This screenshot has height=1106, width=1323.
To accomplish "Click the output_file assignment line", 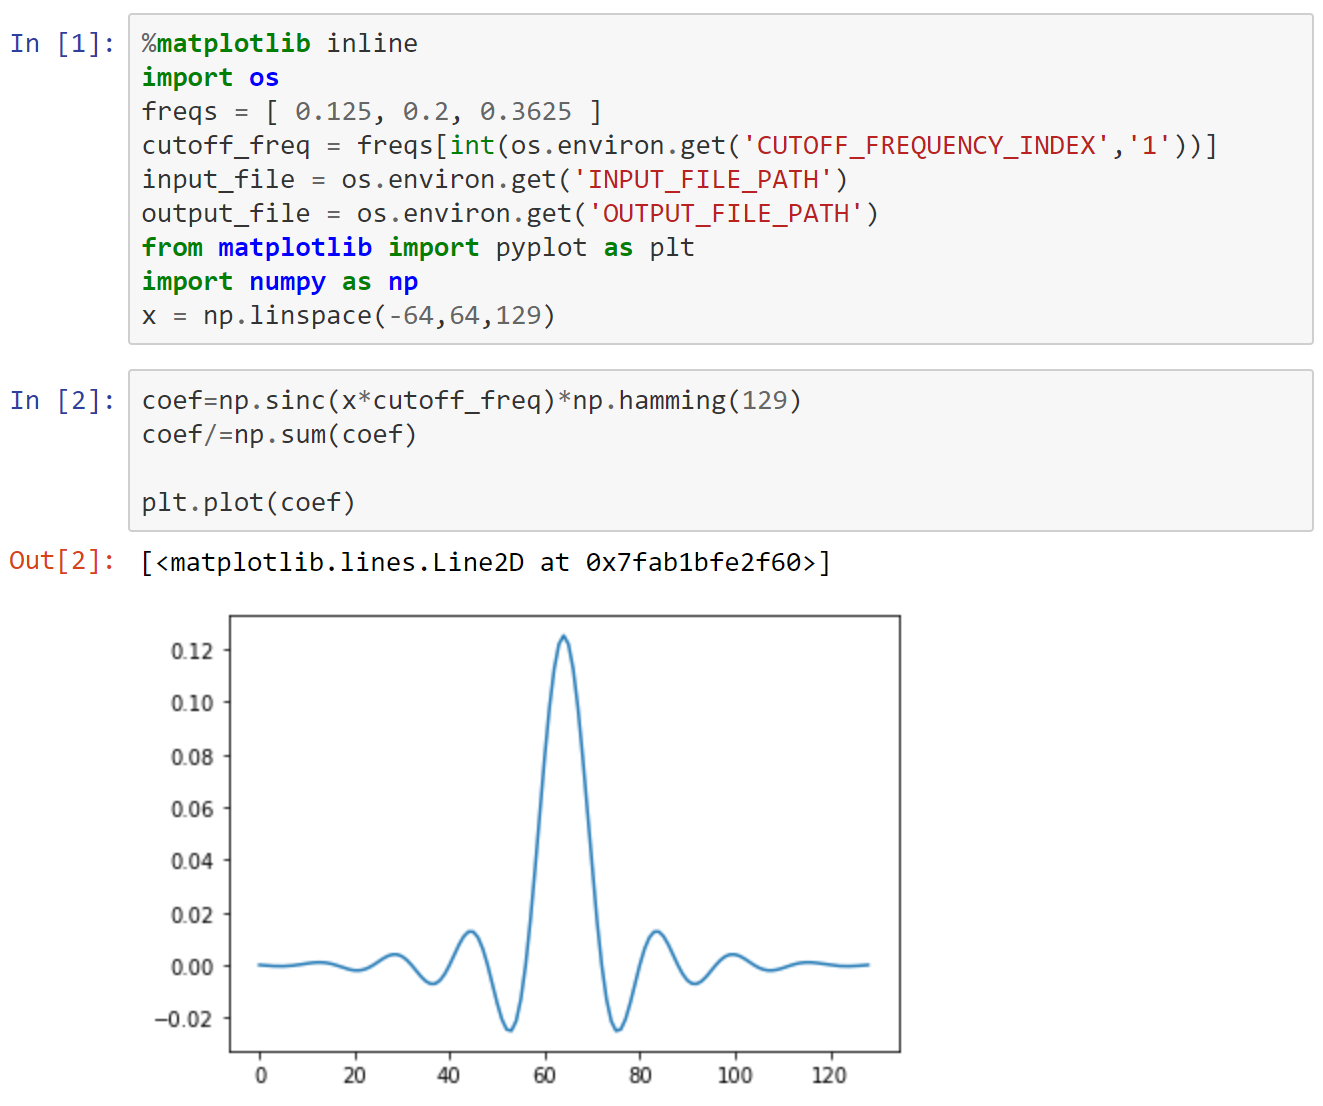I will (510, 214).
